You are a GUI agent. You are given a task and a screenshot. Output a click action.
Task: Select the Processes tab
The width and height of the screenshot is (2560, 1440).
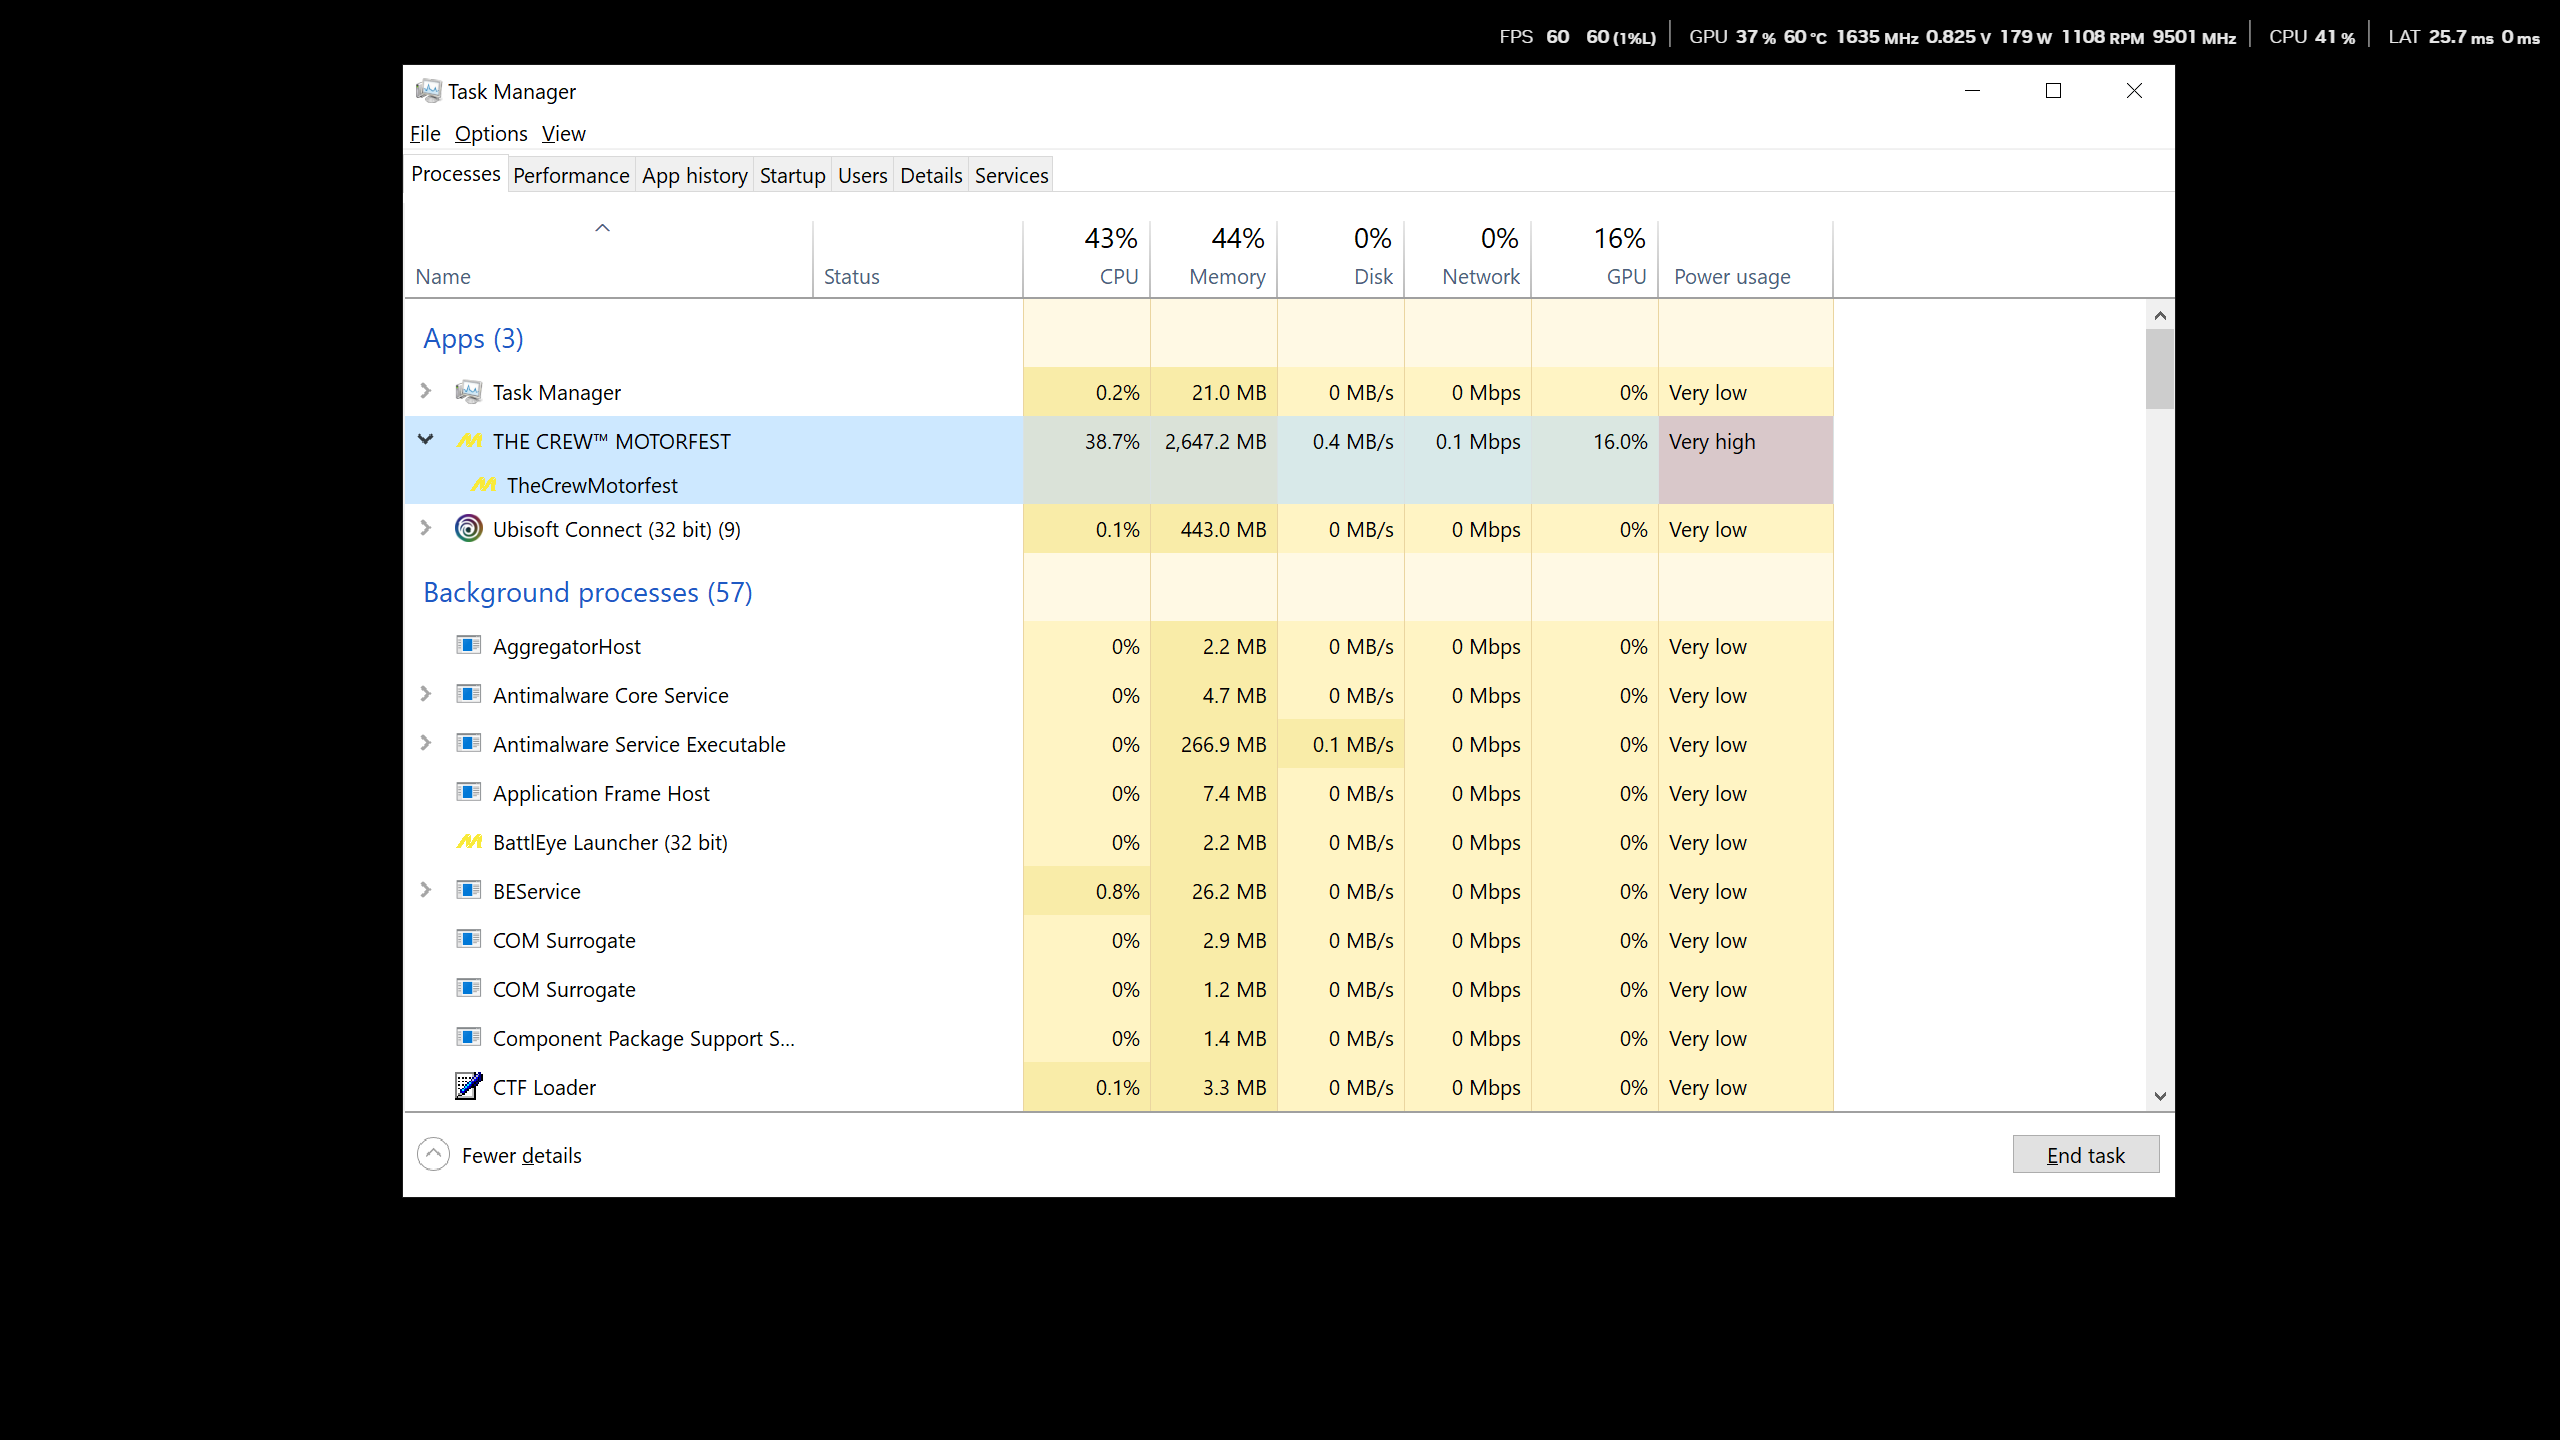click(x=456, y=173)
